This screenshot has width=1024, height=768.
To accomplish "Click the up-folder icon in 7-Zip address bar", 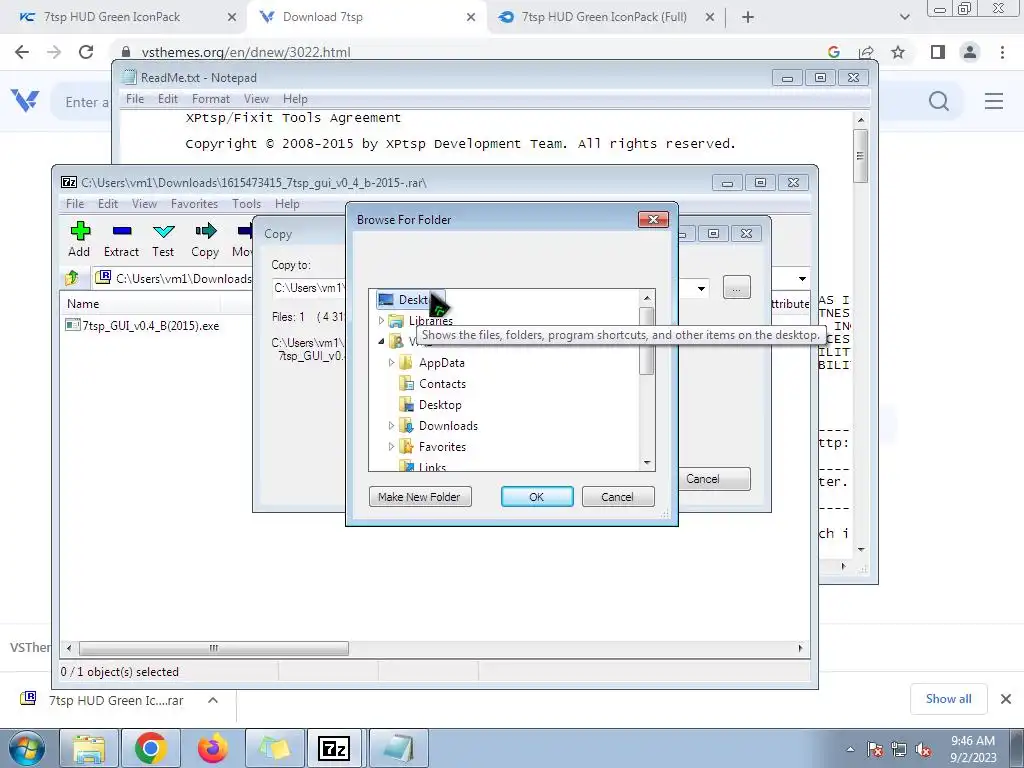I will pos(72,278).
